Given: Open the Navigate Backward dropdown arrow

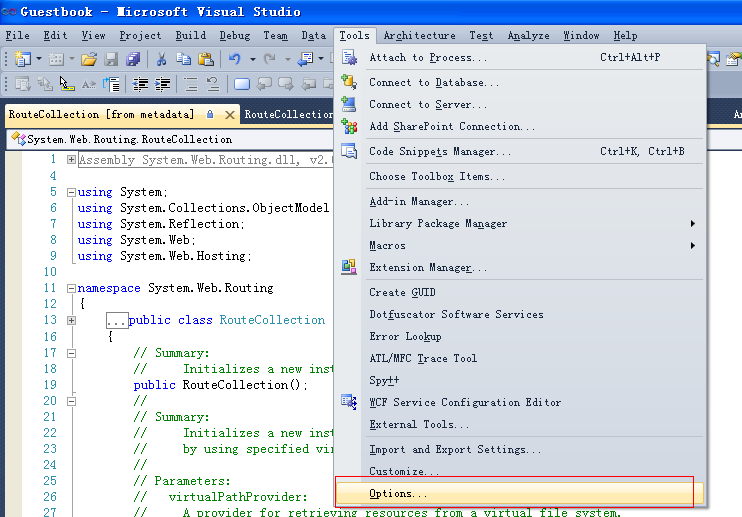Looking at the screenshot, I should click(321, 59).
